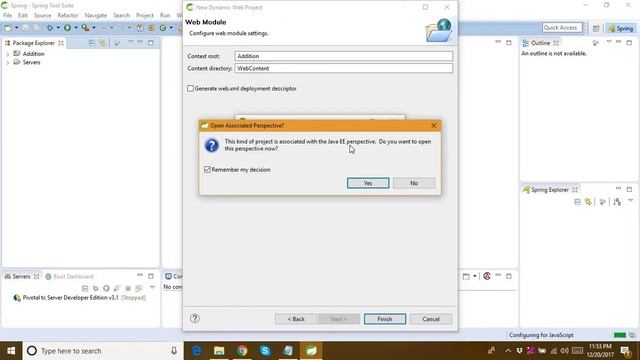The width and height of the screenshot is (640, 360).
Task: Click the Windows search box
Action: click(x=103, y=351)
